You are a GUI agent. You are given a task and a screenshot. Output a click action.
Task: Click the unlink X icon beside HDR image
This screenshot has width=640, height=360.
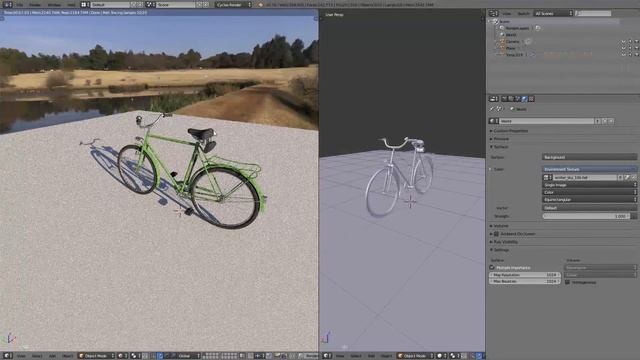[x=634, y=177]
